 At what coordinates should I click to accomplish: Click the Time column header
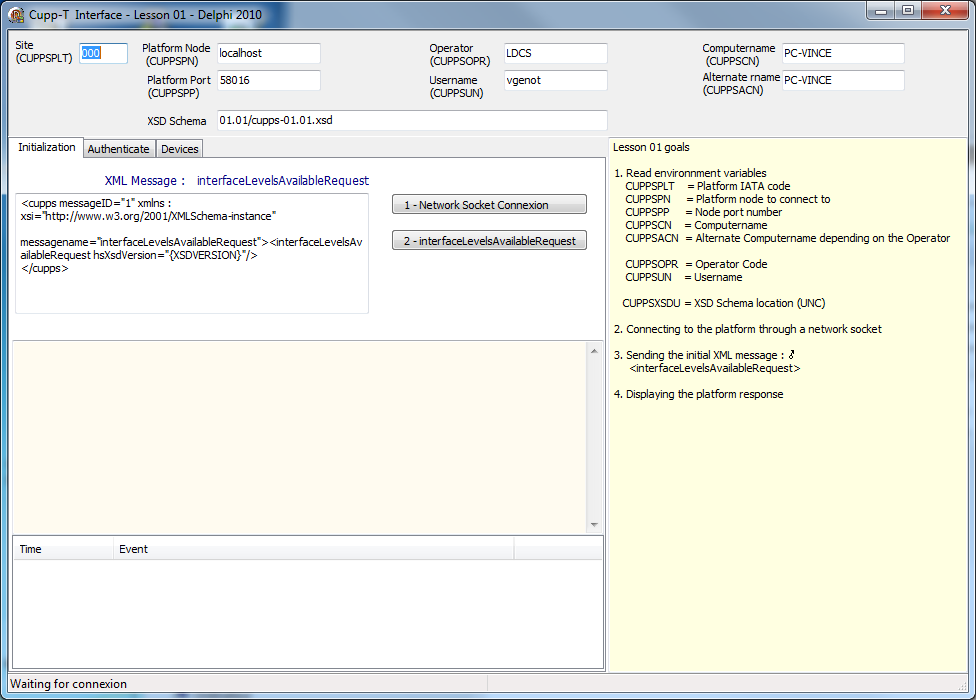click(62, 549)
